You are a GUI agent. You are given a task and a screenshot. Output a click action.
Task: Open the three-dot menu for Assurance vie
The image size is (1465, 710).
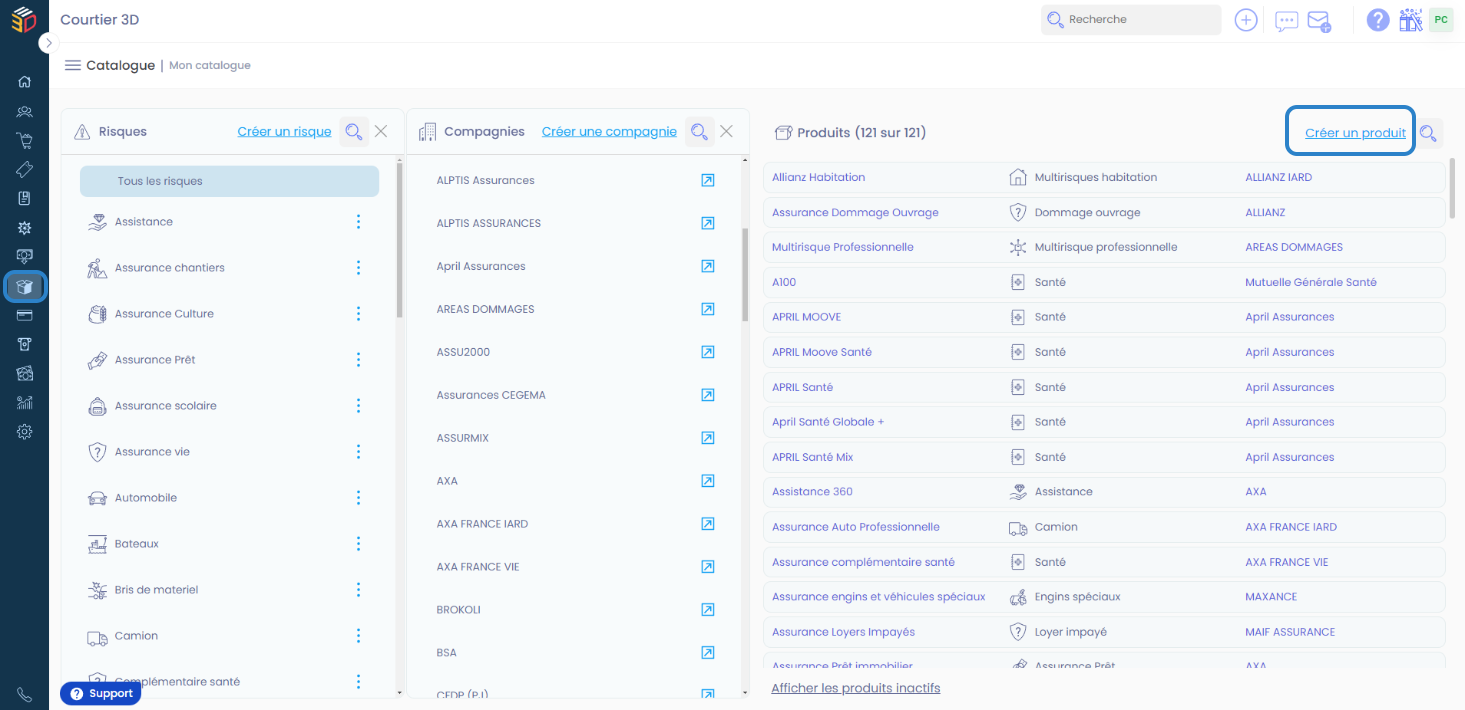[358, 452]
